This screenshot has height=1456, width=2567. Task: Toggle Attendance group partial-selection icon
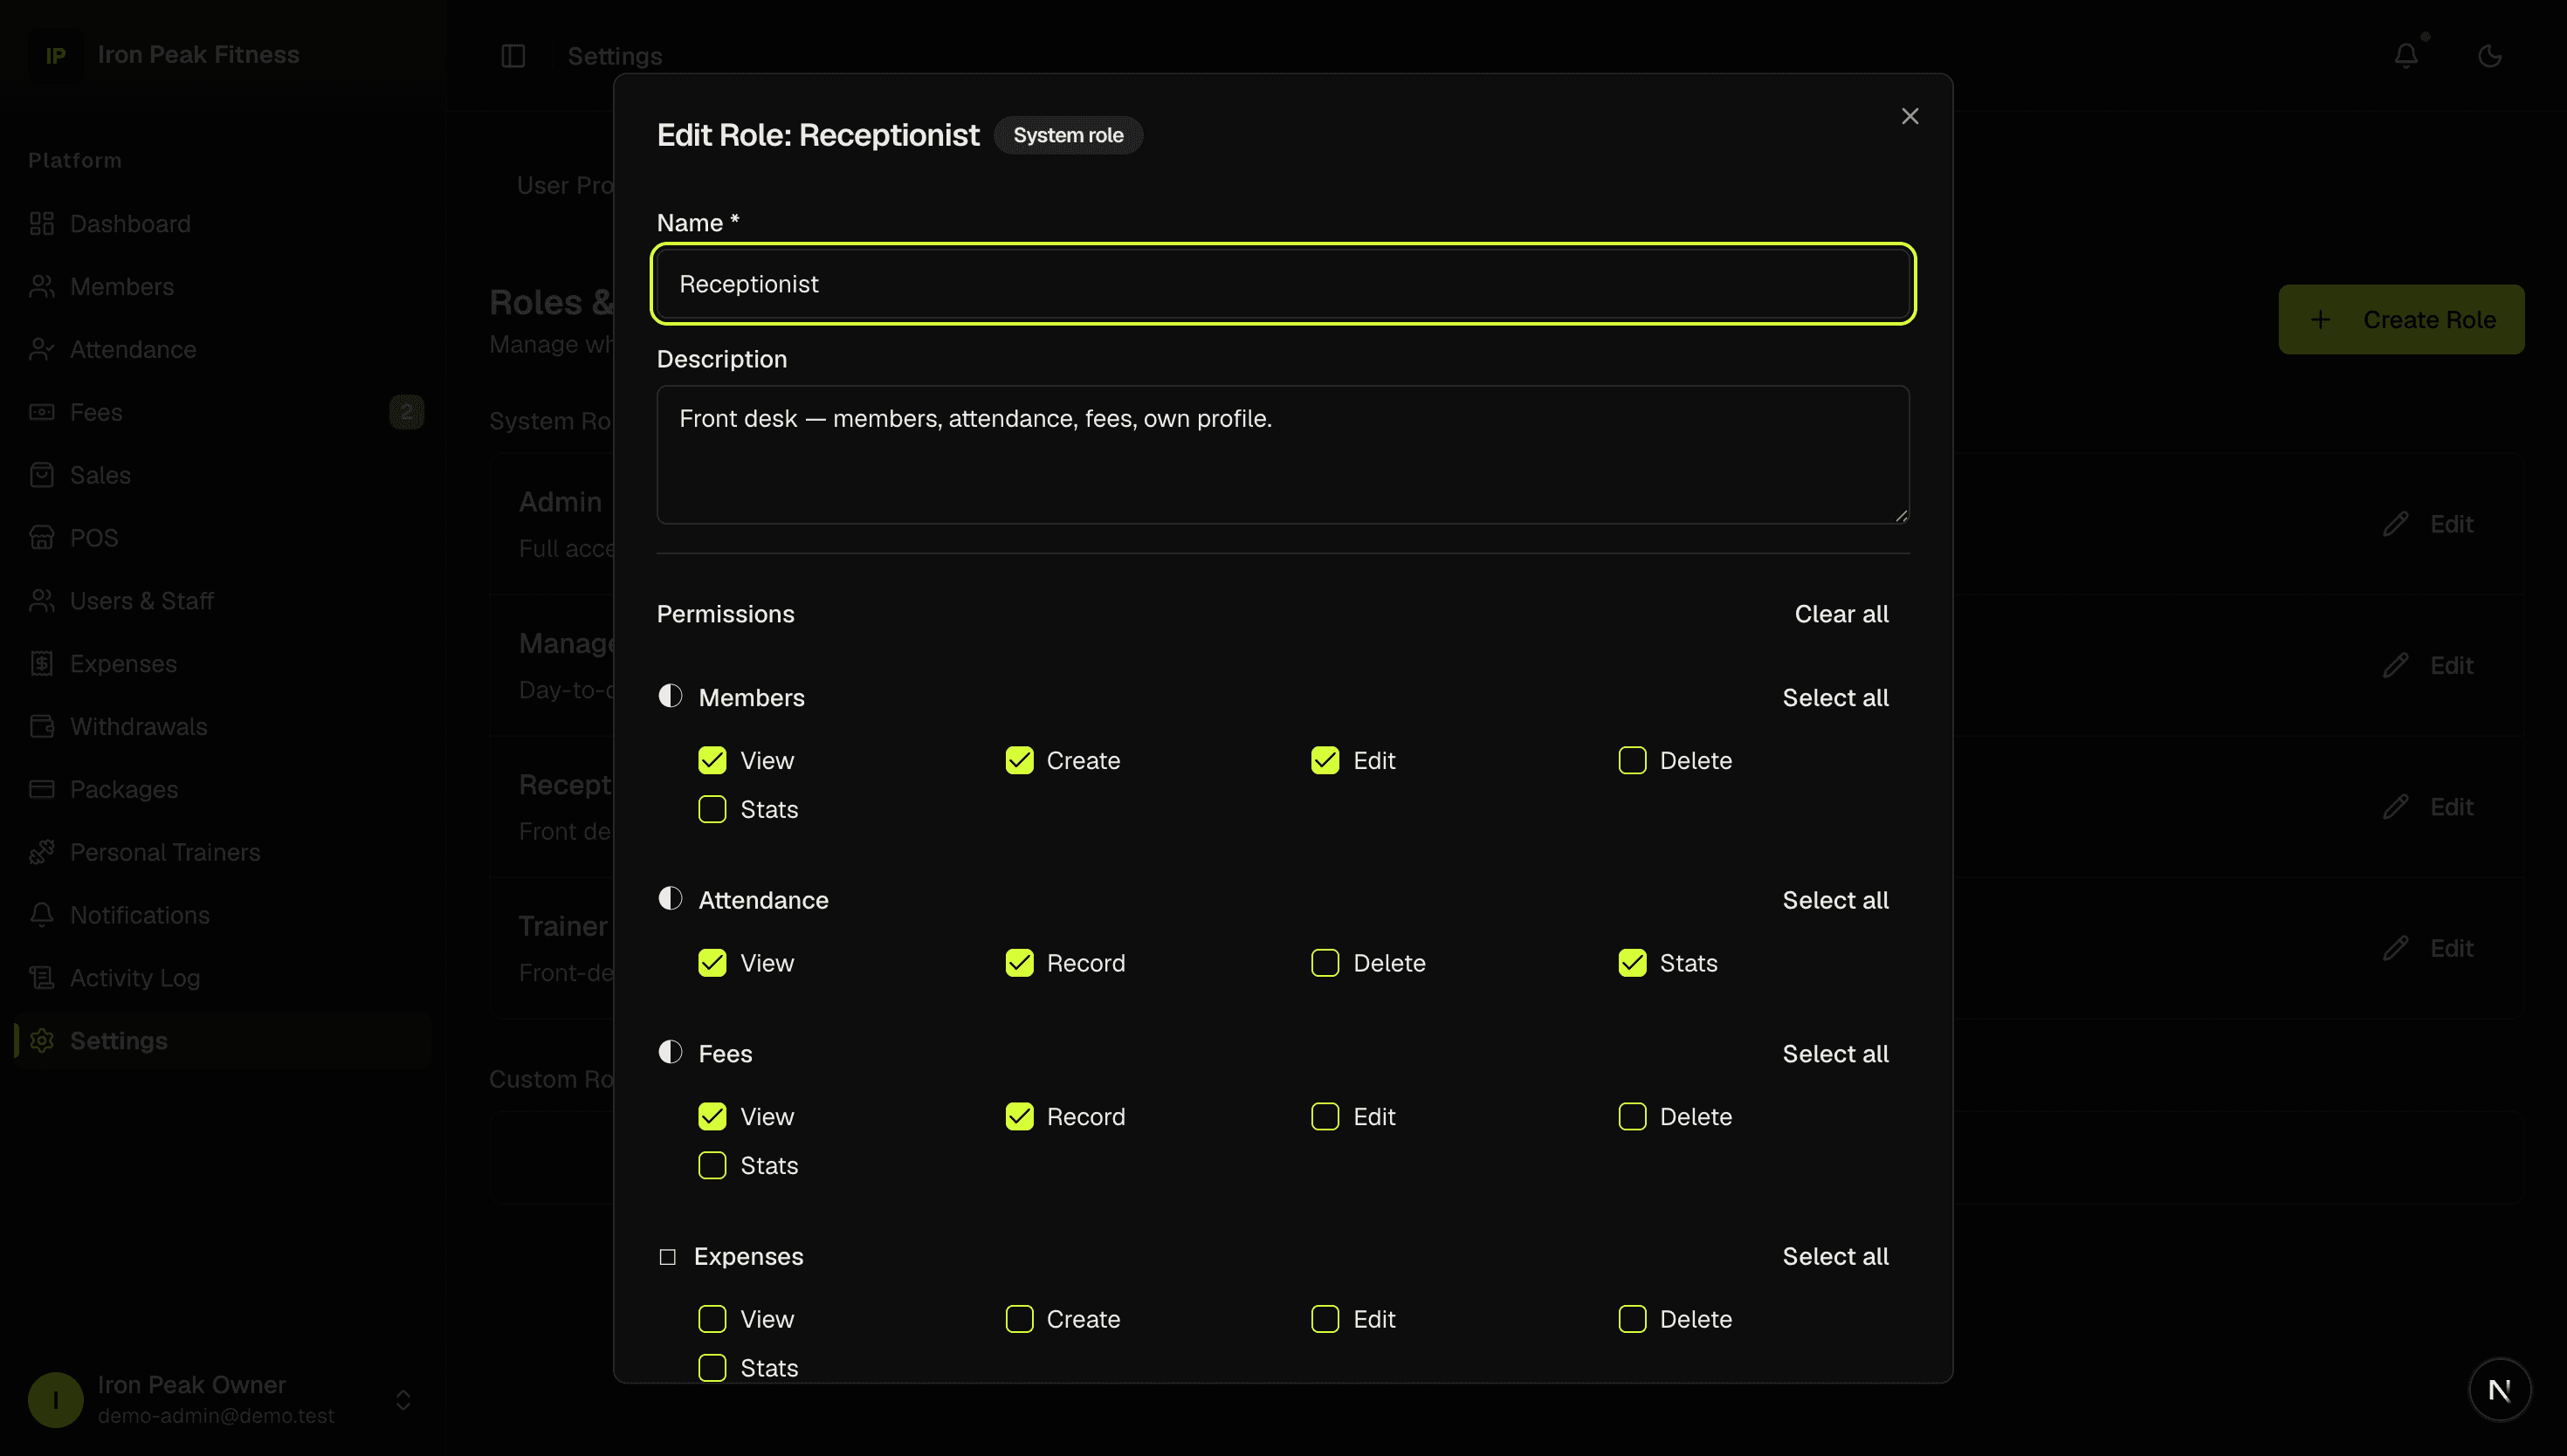click(670, 899)
